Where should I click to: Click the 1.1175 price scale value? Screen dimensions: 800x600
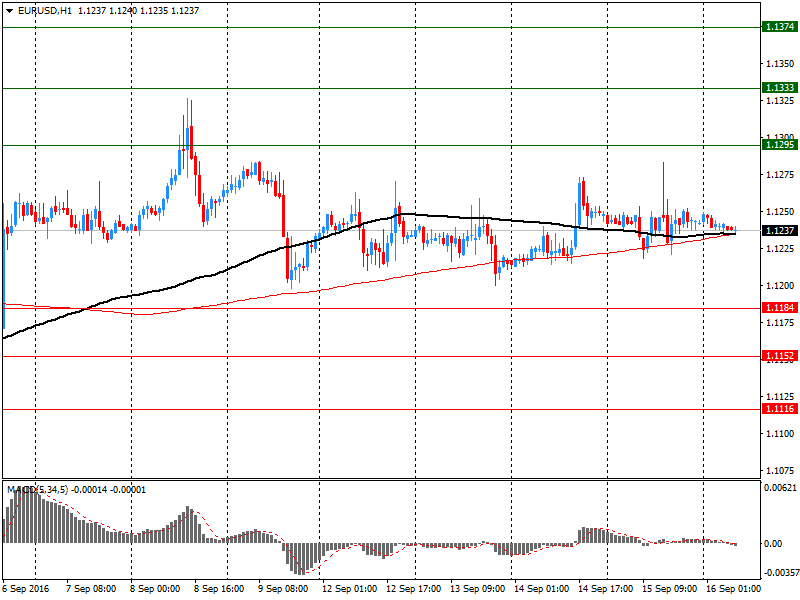coord(780,322)
